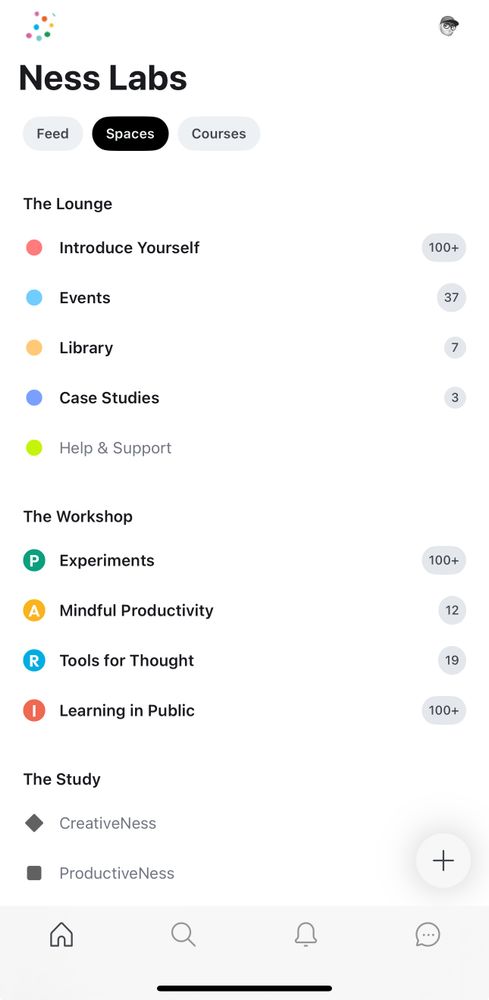Open the Mindful Productivity space
The image size is (489, 1000).
coord(245,610)
